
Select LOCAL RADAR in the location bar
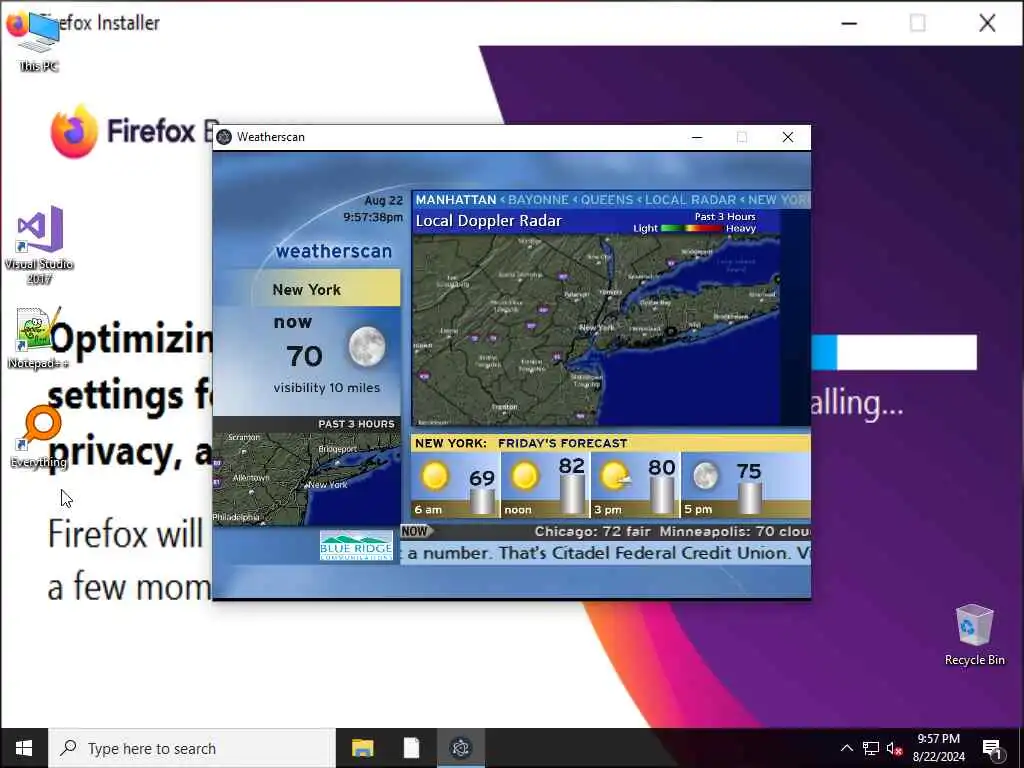[690, 200]
